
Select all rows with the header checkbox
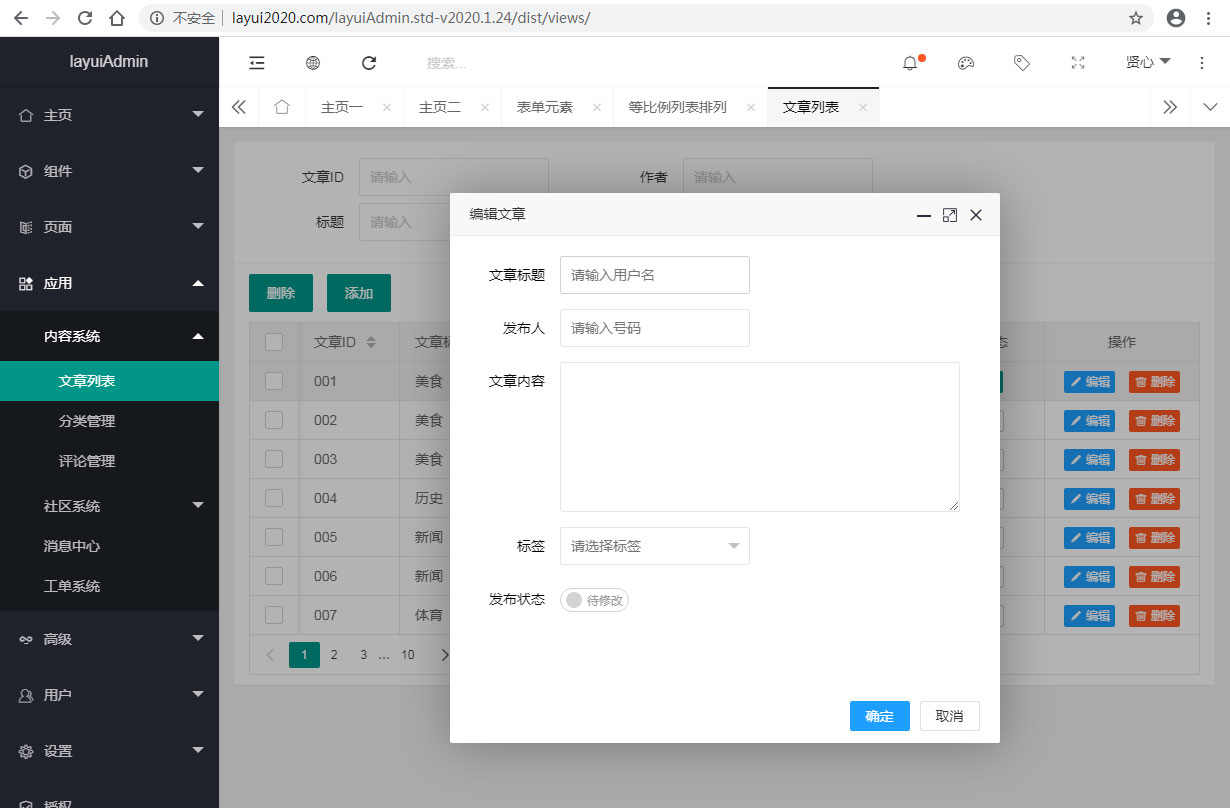tap(274, 341)
